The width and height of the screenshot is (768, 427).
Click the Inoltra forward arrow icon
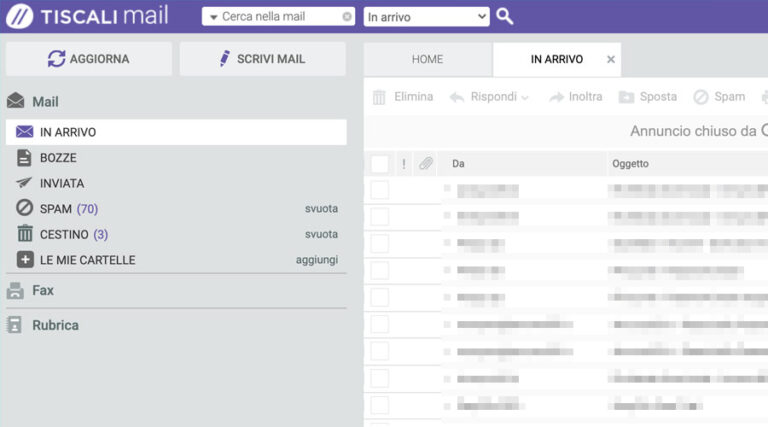[x=556, y=97]
